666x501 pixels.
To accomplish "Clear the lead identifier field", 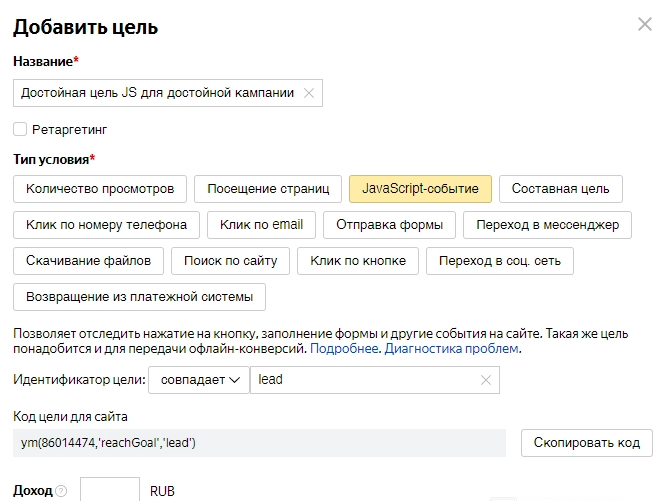I will click(x=486, y=380).
